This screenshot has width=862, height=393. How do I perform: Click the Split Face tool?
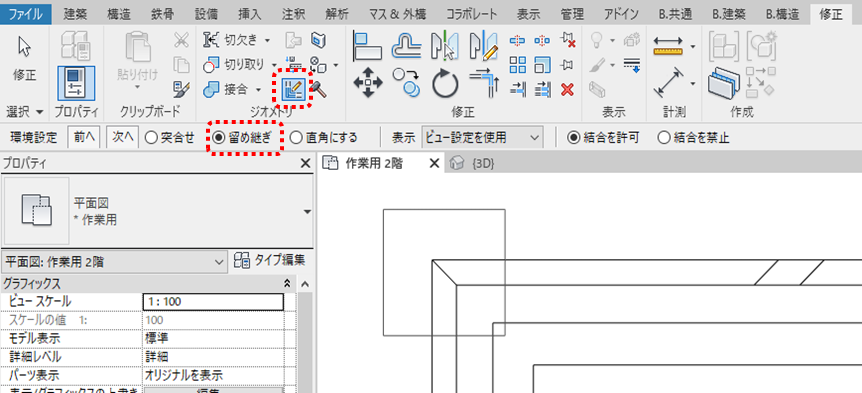pyautogui.click(x=318, y=40)
